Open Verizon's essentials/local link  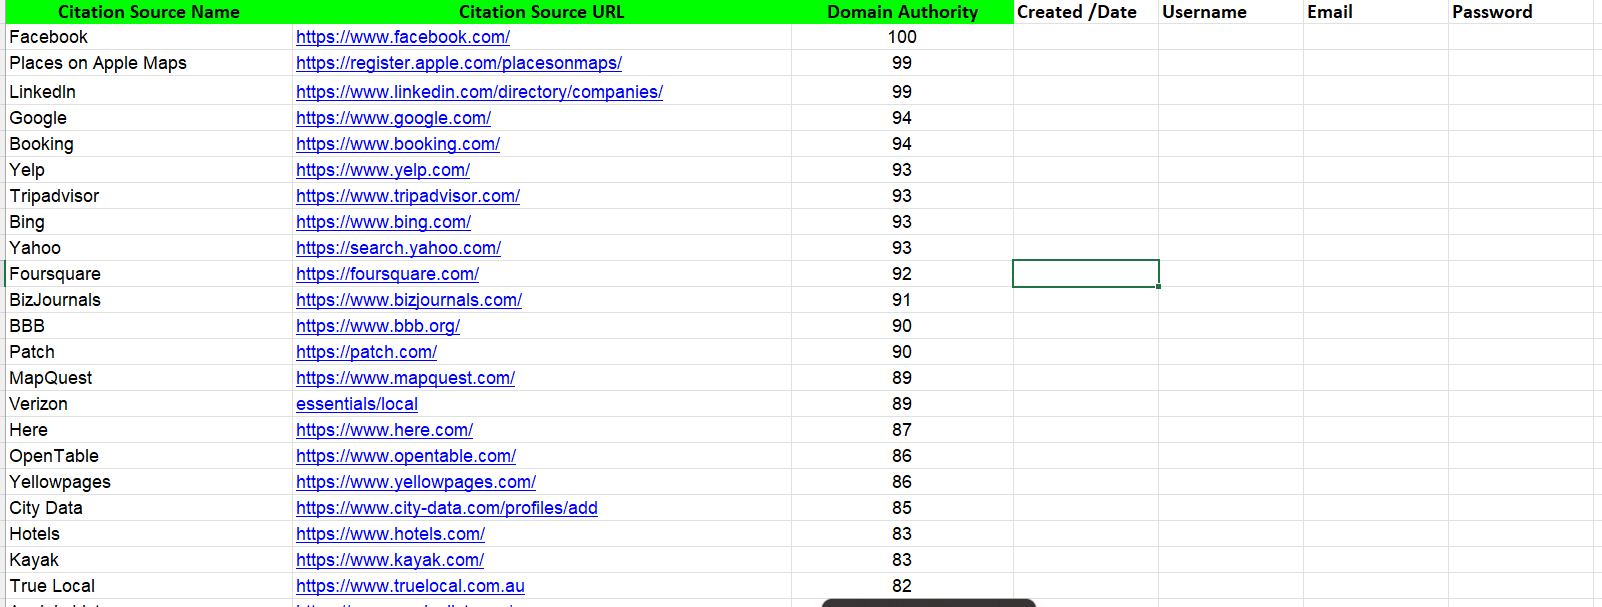[357, 404]
